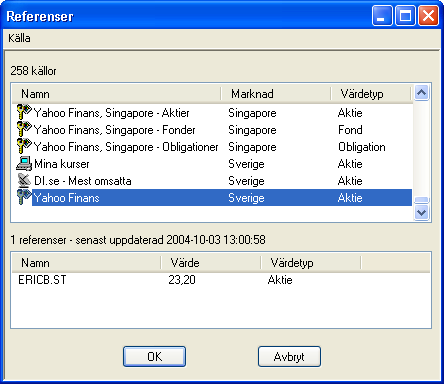Click Sverige cell in Mina kurser row

(x=246, y=164)
